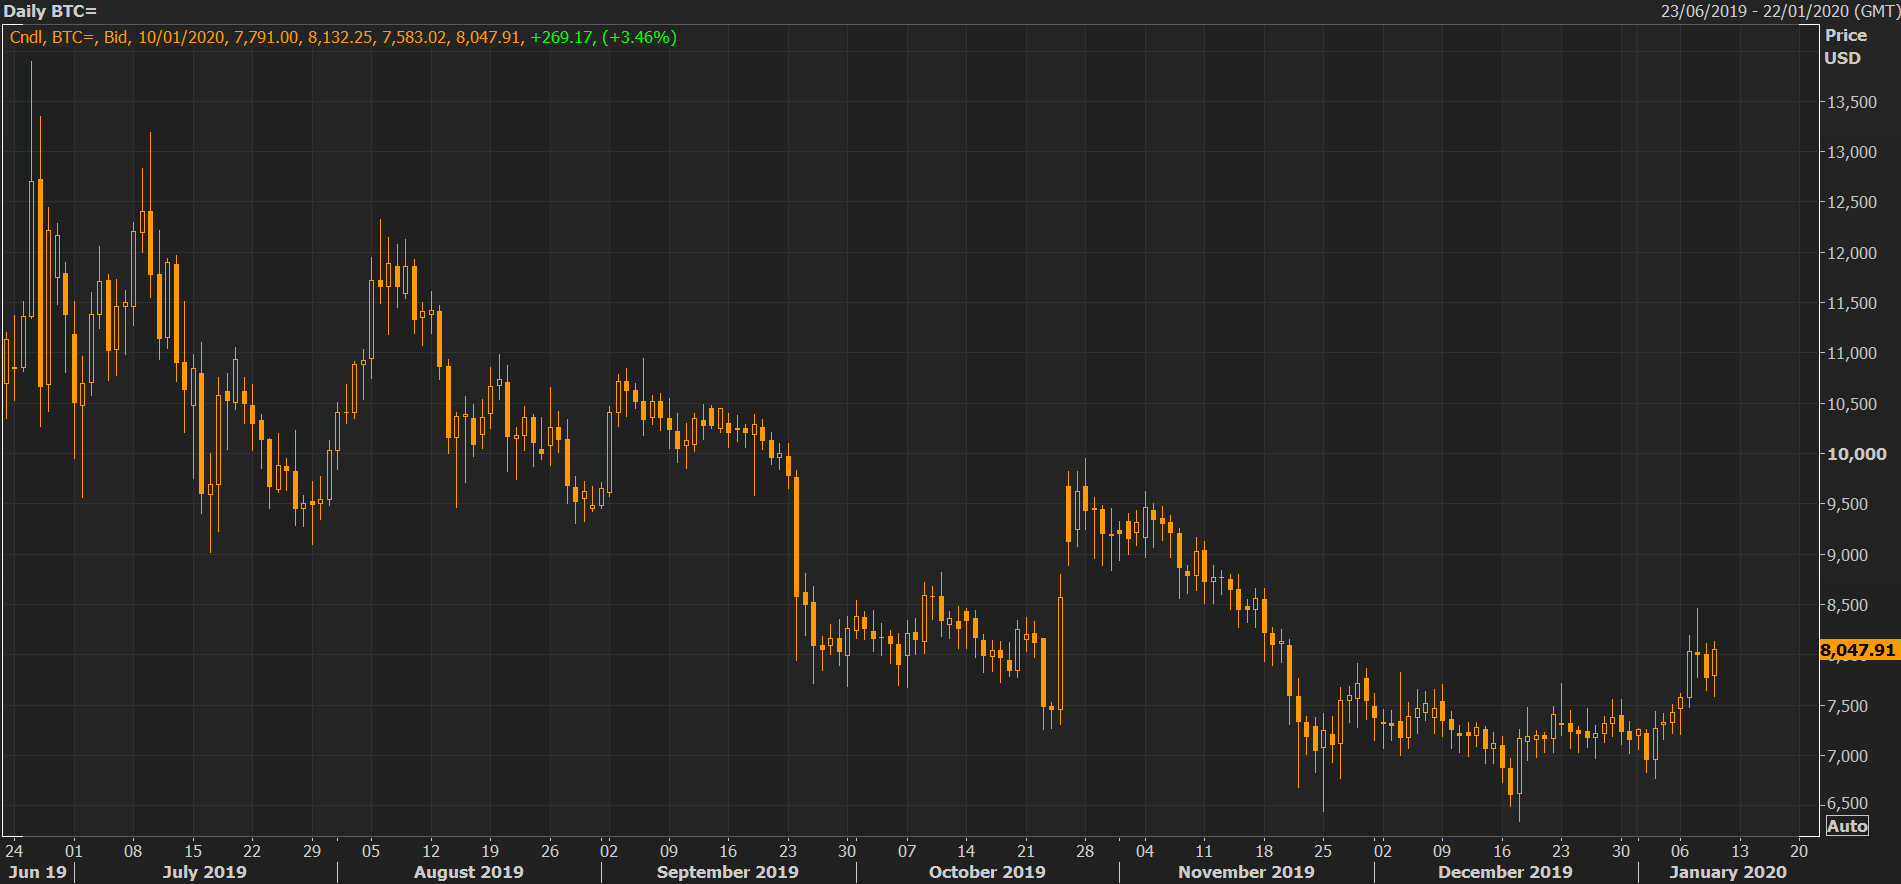The image size is (1901, 884).
Task: Click the 'August 2019' month label
Action: tap(469, 872)
